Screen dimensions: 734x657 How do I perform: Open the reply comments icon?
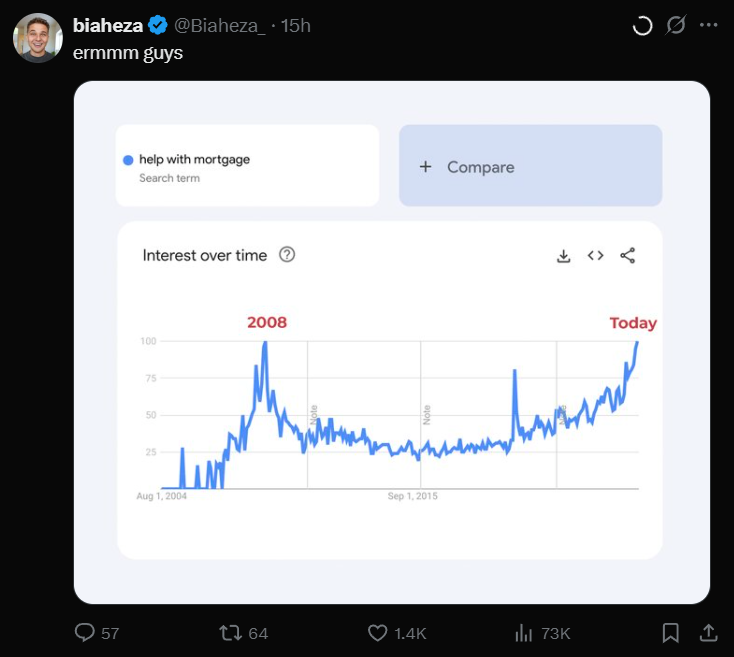tap(85, 633)
